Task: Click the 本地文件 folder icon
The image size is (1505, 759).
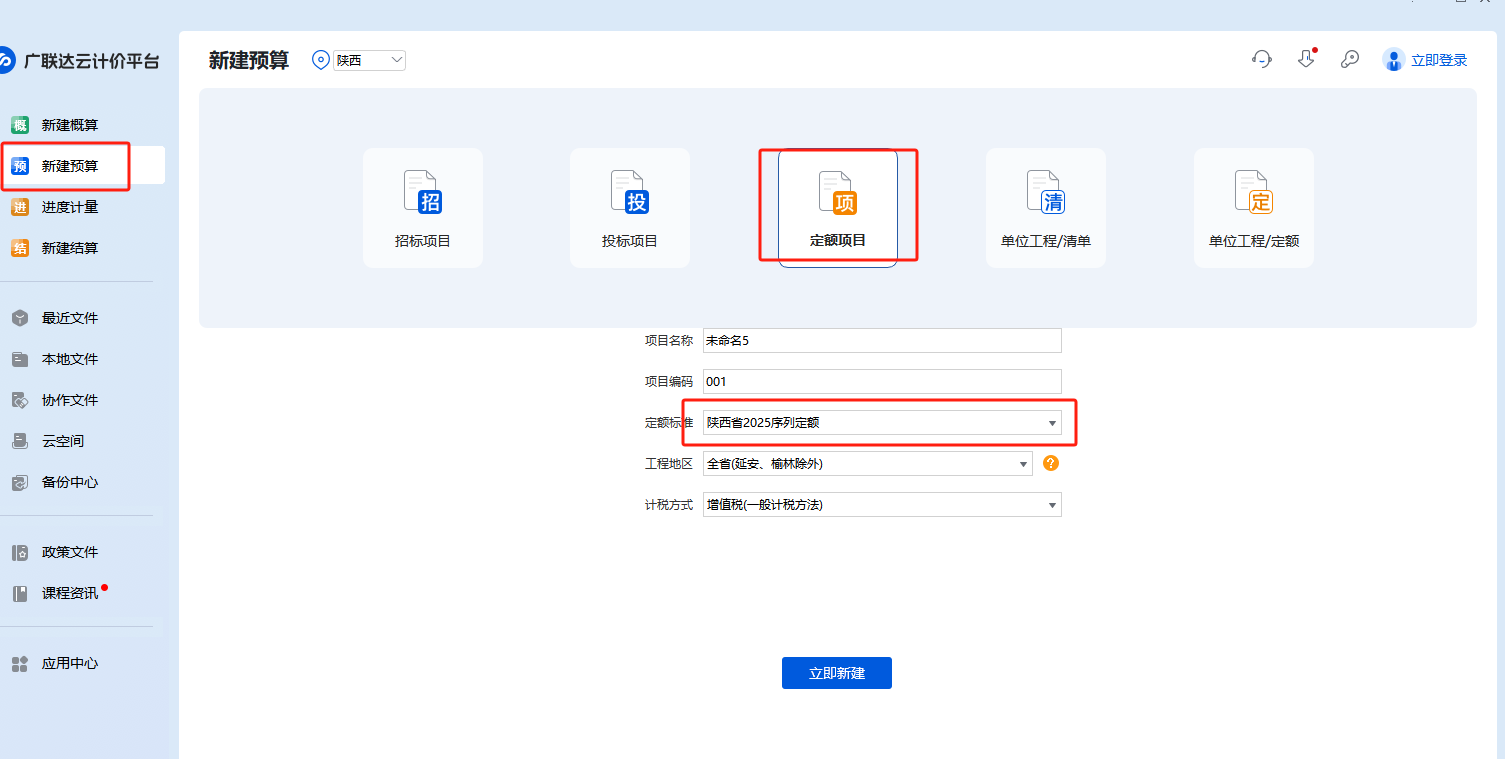Action: 20,359
